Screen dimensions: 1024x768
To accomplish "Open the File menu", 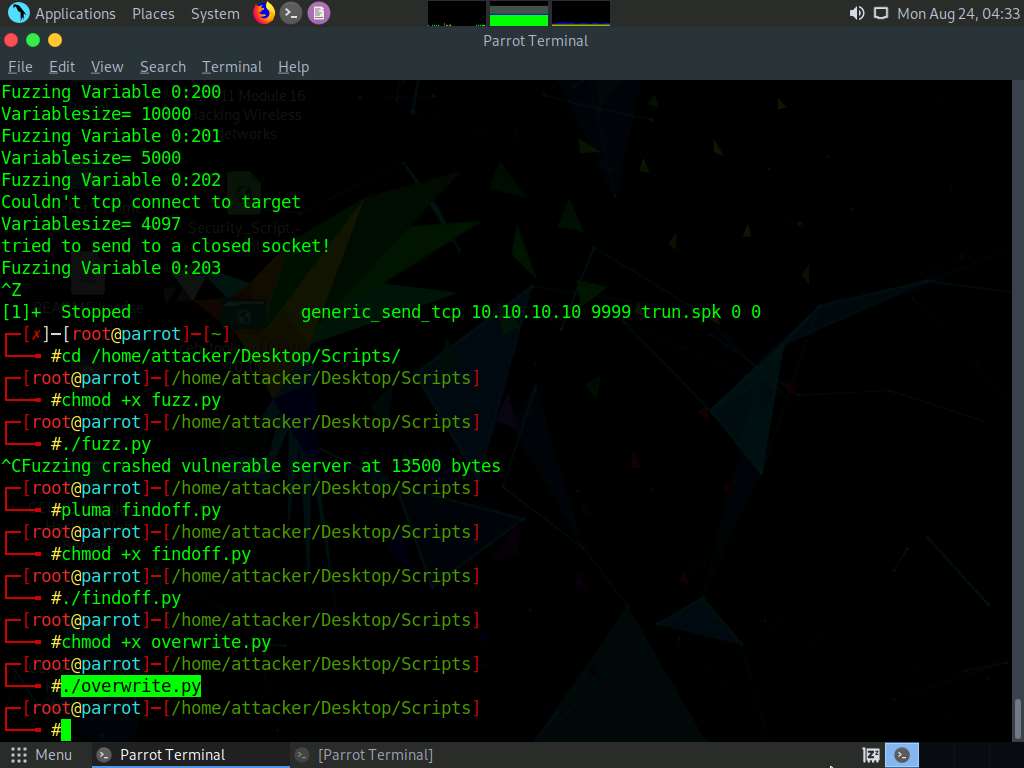I will point(20,67).
